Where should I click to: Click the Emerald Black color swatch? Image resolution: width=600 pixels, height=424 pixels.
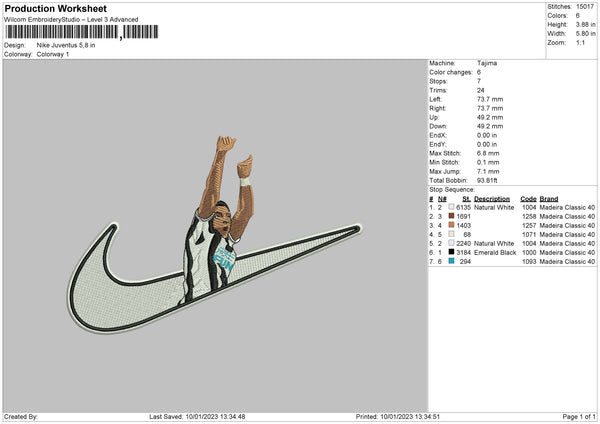coord(451,252)
